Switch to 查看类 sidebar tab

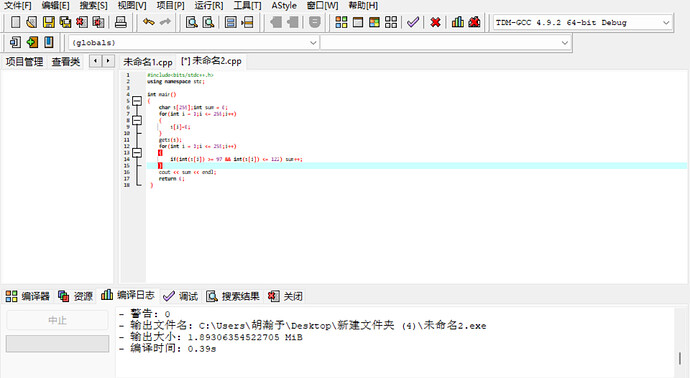coord(66,62)
